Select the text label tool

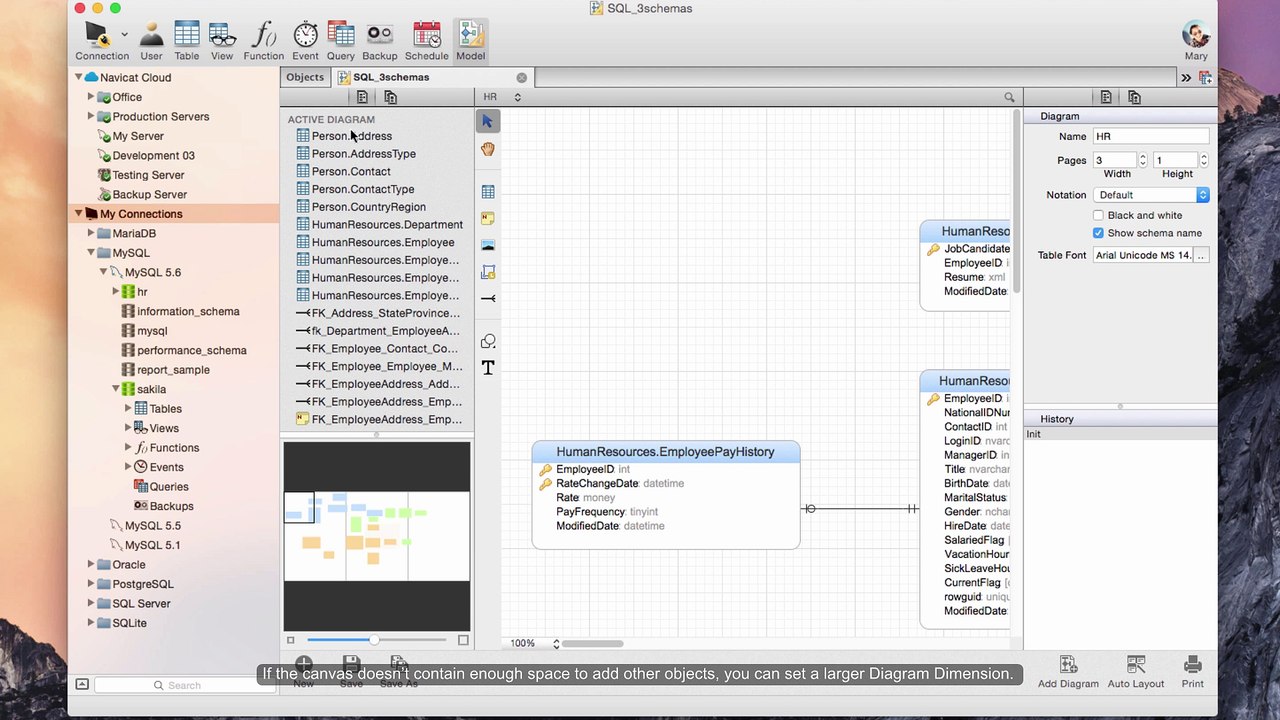tap(488, 368)
